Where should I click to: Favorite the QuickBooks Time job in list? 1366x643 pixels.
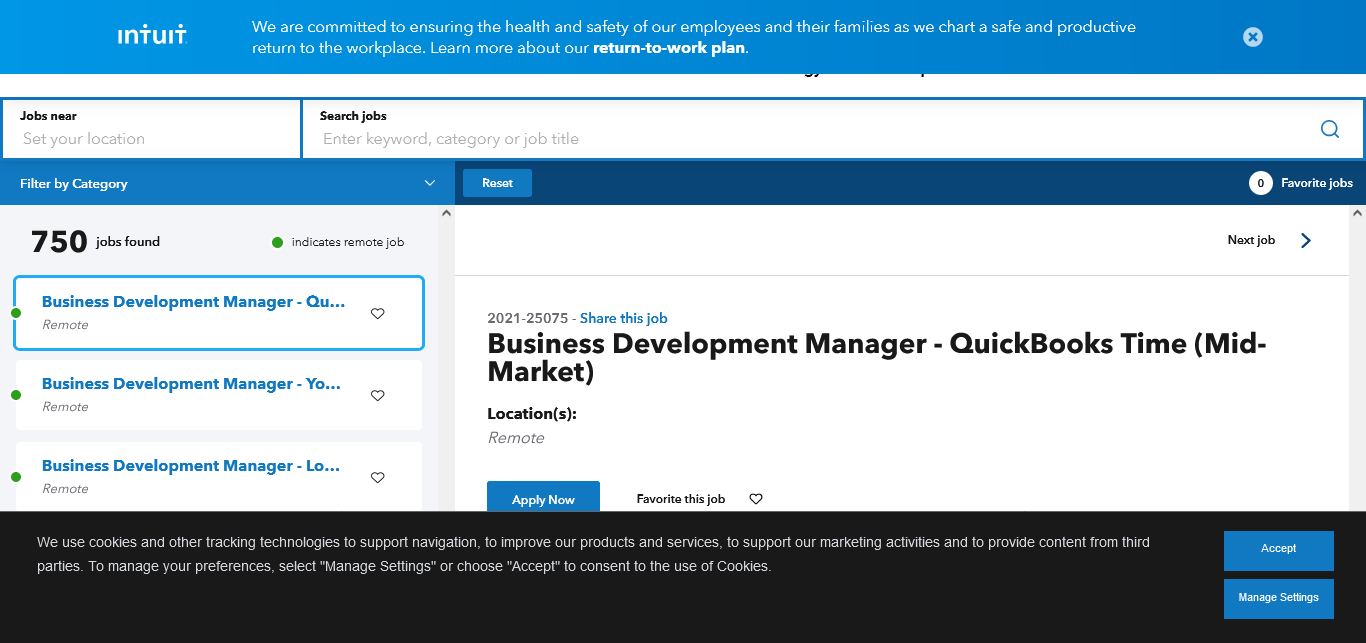[x=377, y=313]
